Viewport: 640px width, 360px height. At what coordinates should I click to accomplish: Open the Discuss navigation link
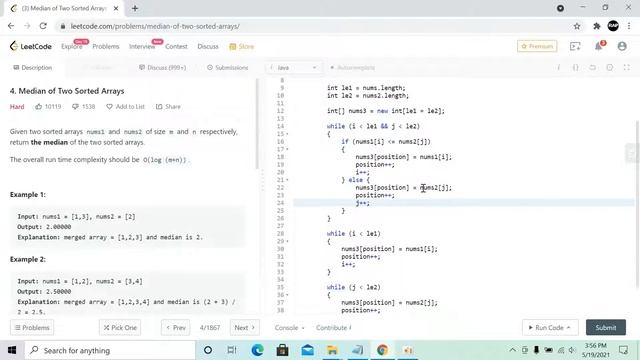click(208, 47)
